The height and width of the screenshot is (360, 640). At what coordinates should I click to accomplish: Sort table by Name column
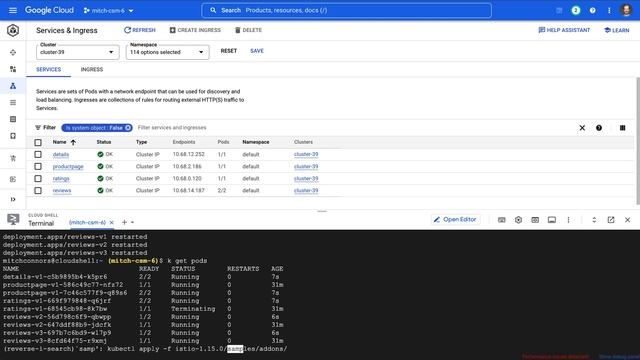click(x=64, y=142)
